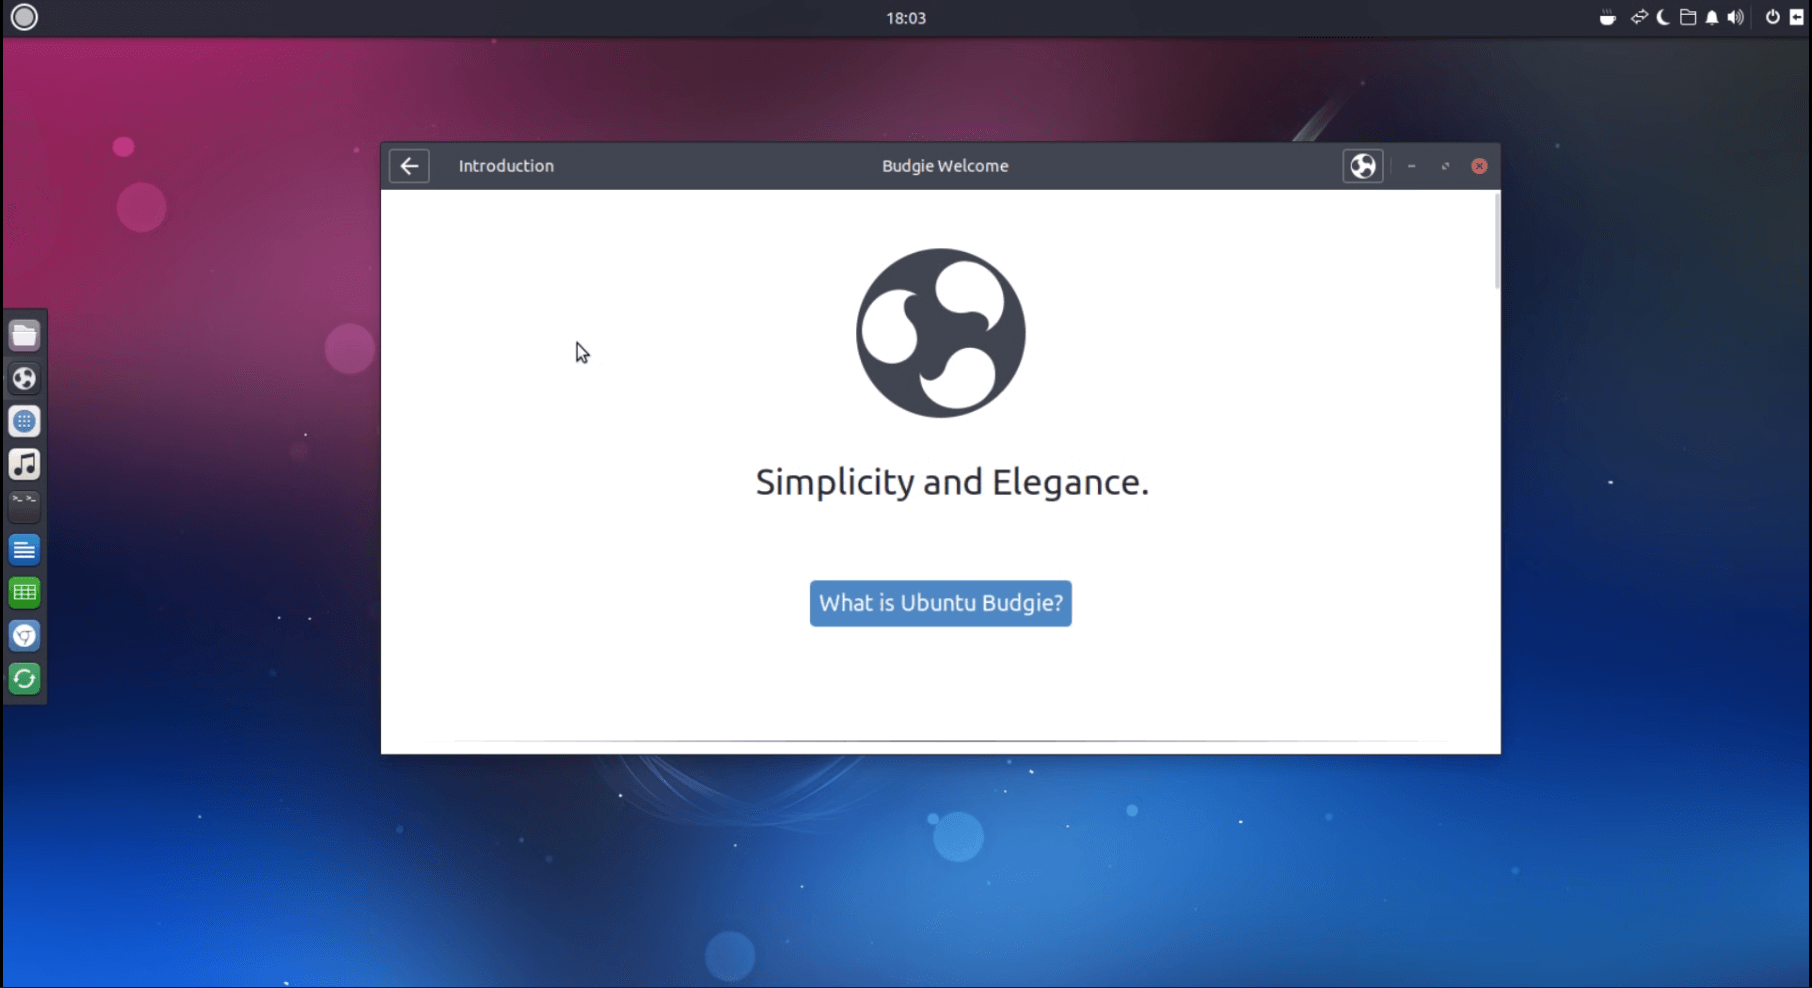Launch Files from the dock
1812x988 pixels.
pyautogui.click(x=25, y=335)
